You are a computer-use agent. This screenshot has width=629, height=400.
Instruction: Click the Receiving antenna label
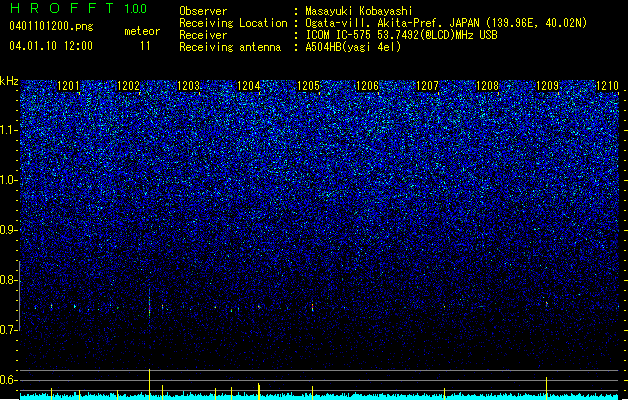click(229, 47)
